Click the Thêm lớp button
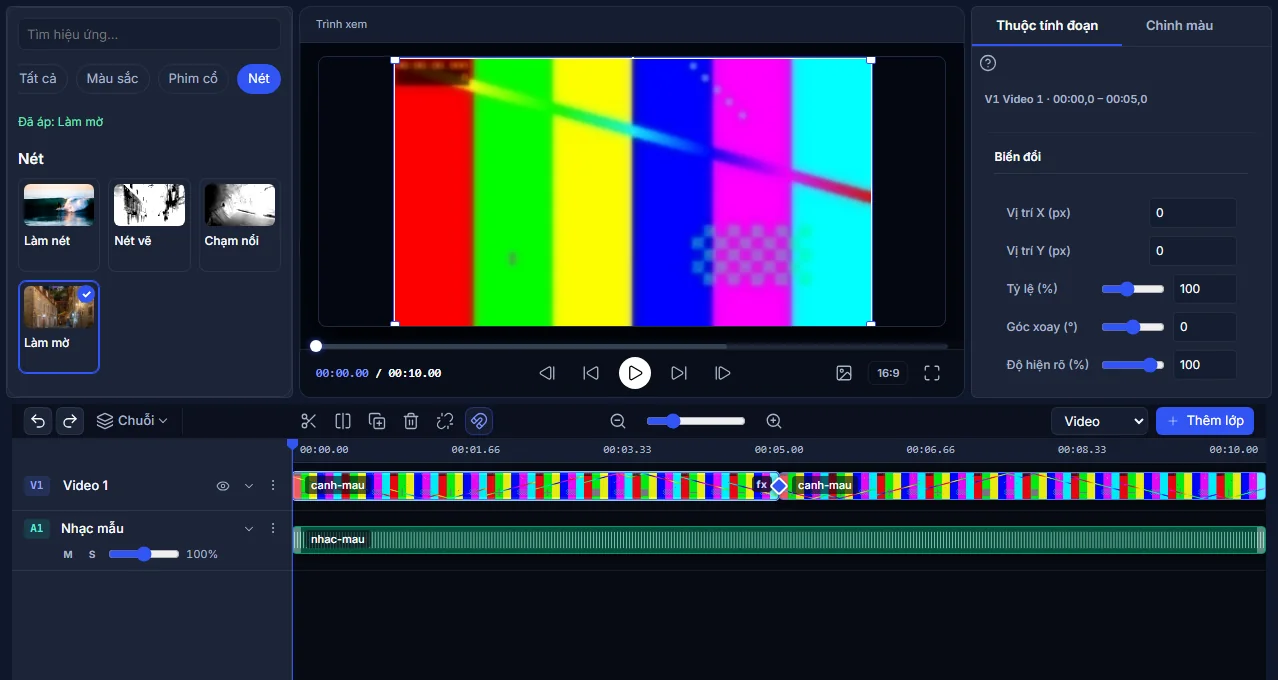The width and height of the screenshot is (1278, 680). pyautogui.click(x=1205, y=421)
